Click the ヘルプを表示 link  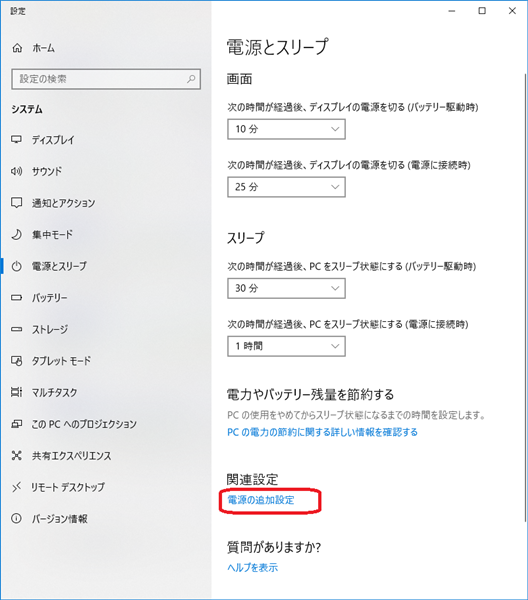pyautogui.click(x=253, y=567)
